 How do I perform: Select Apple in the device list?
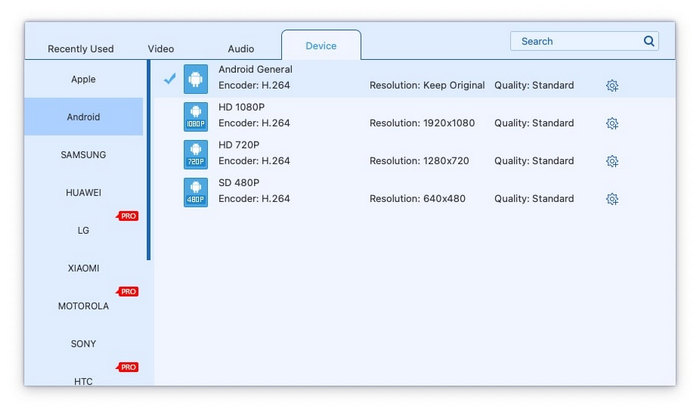pyautogui.click(x=84, y=79)
